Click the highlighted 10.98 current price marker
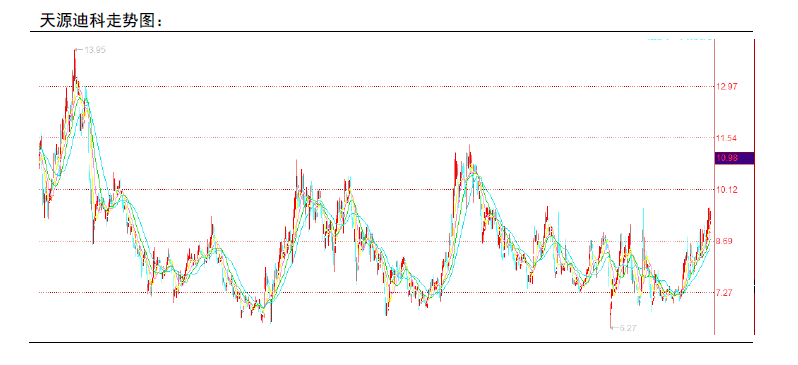 point(734,158)
